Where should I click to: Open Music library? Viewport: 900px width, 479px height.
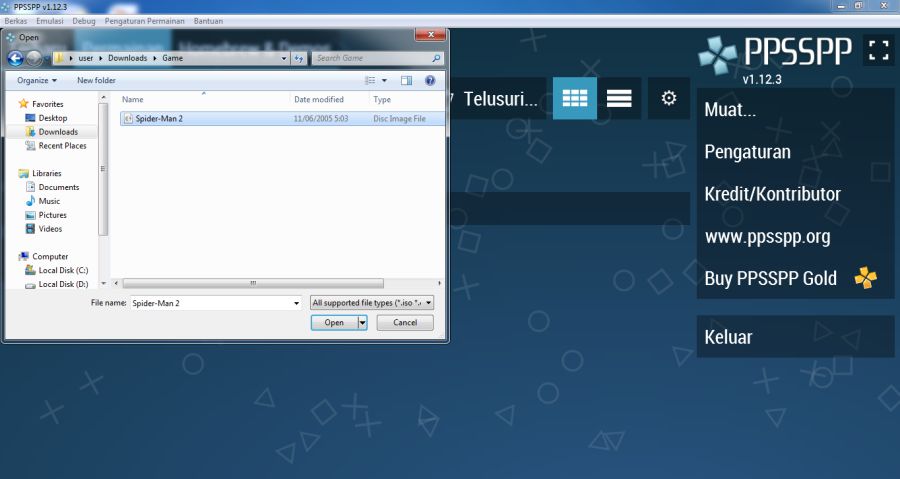49,201
